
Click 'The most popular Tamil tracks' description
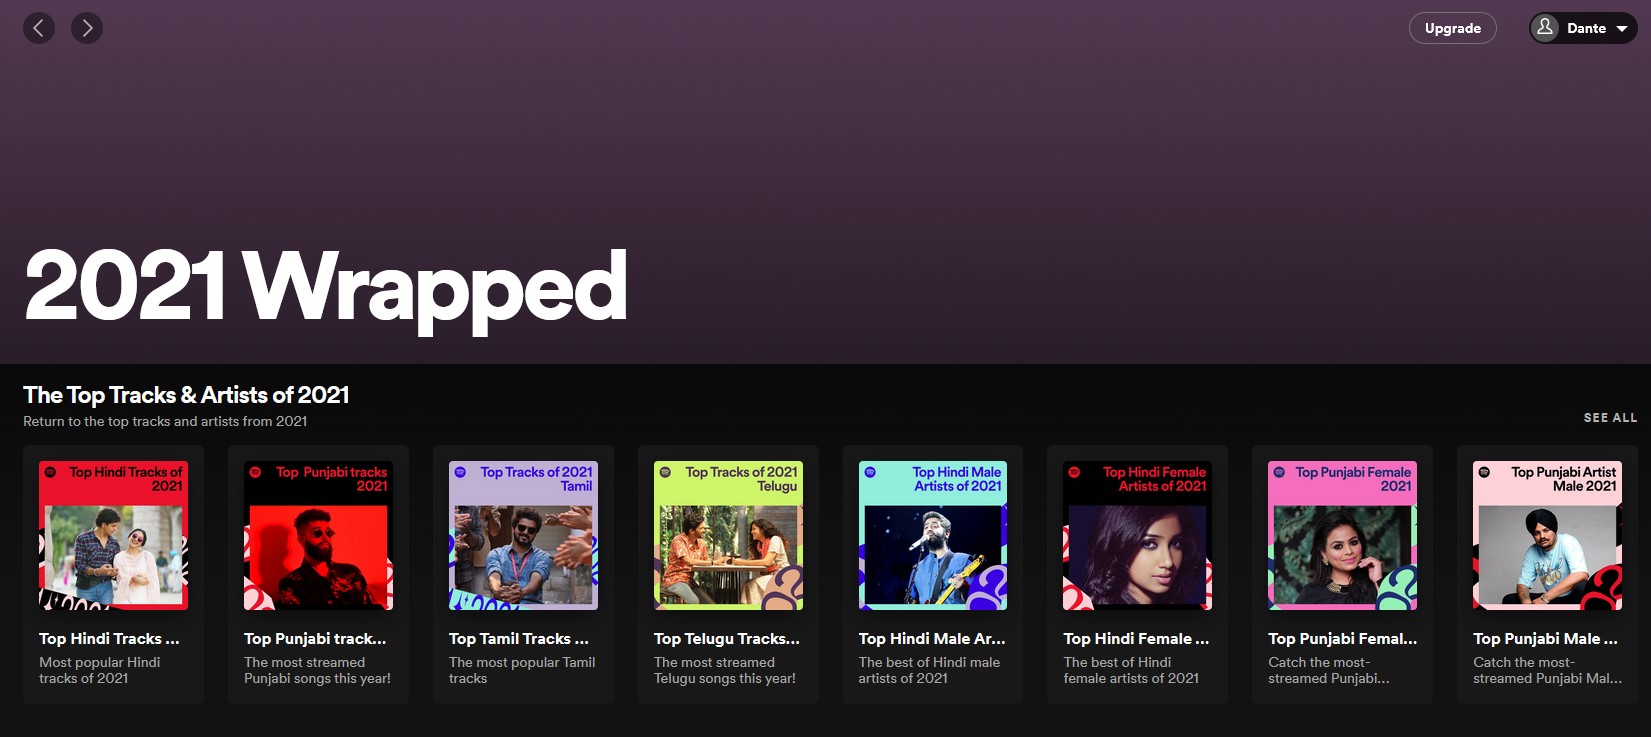tap(522, 670)
